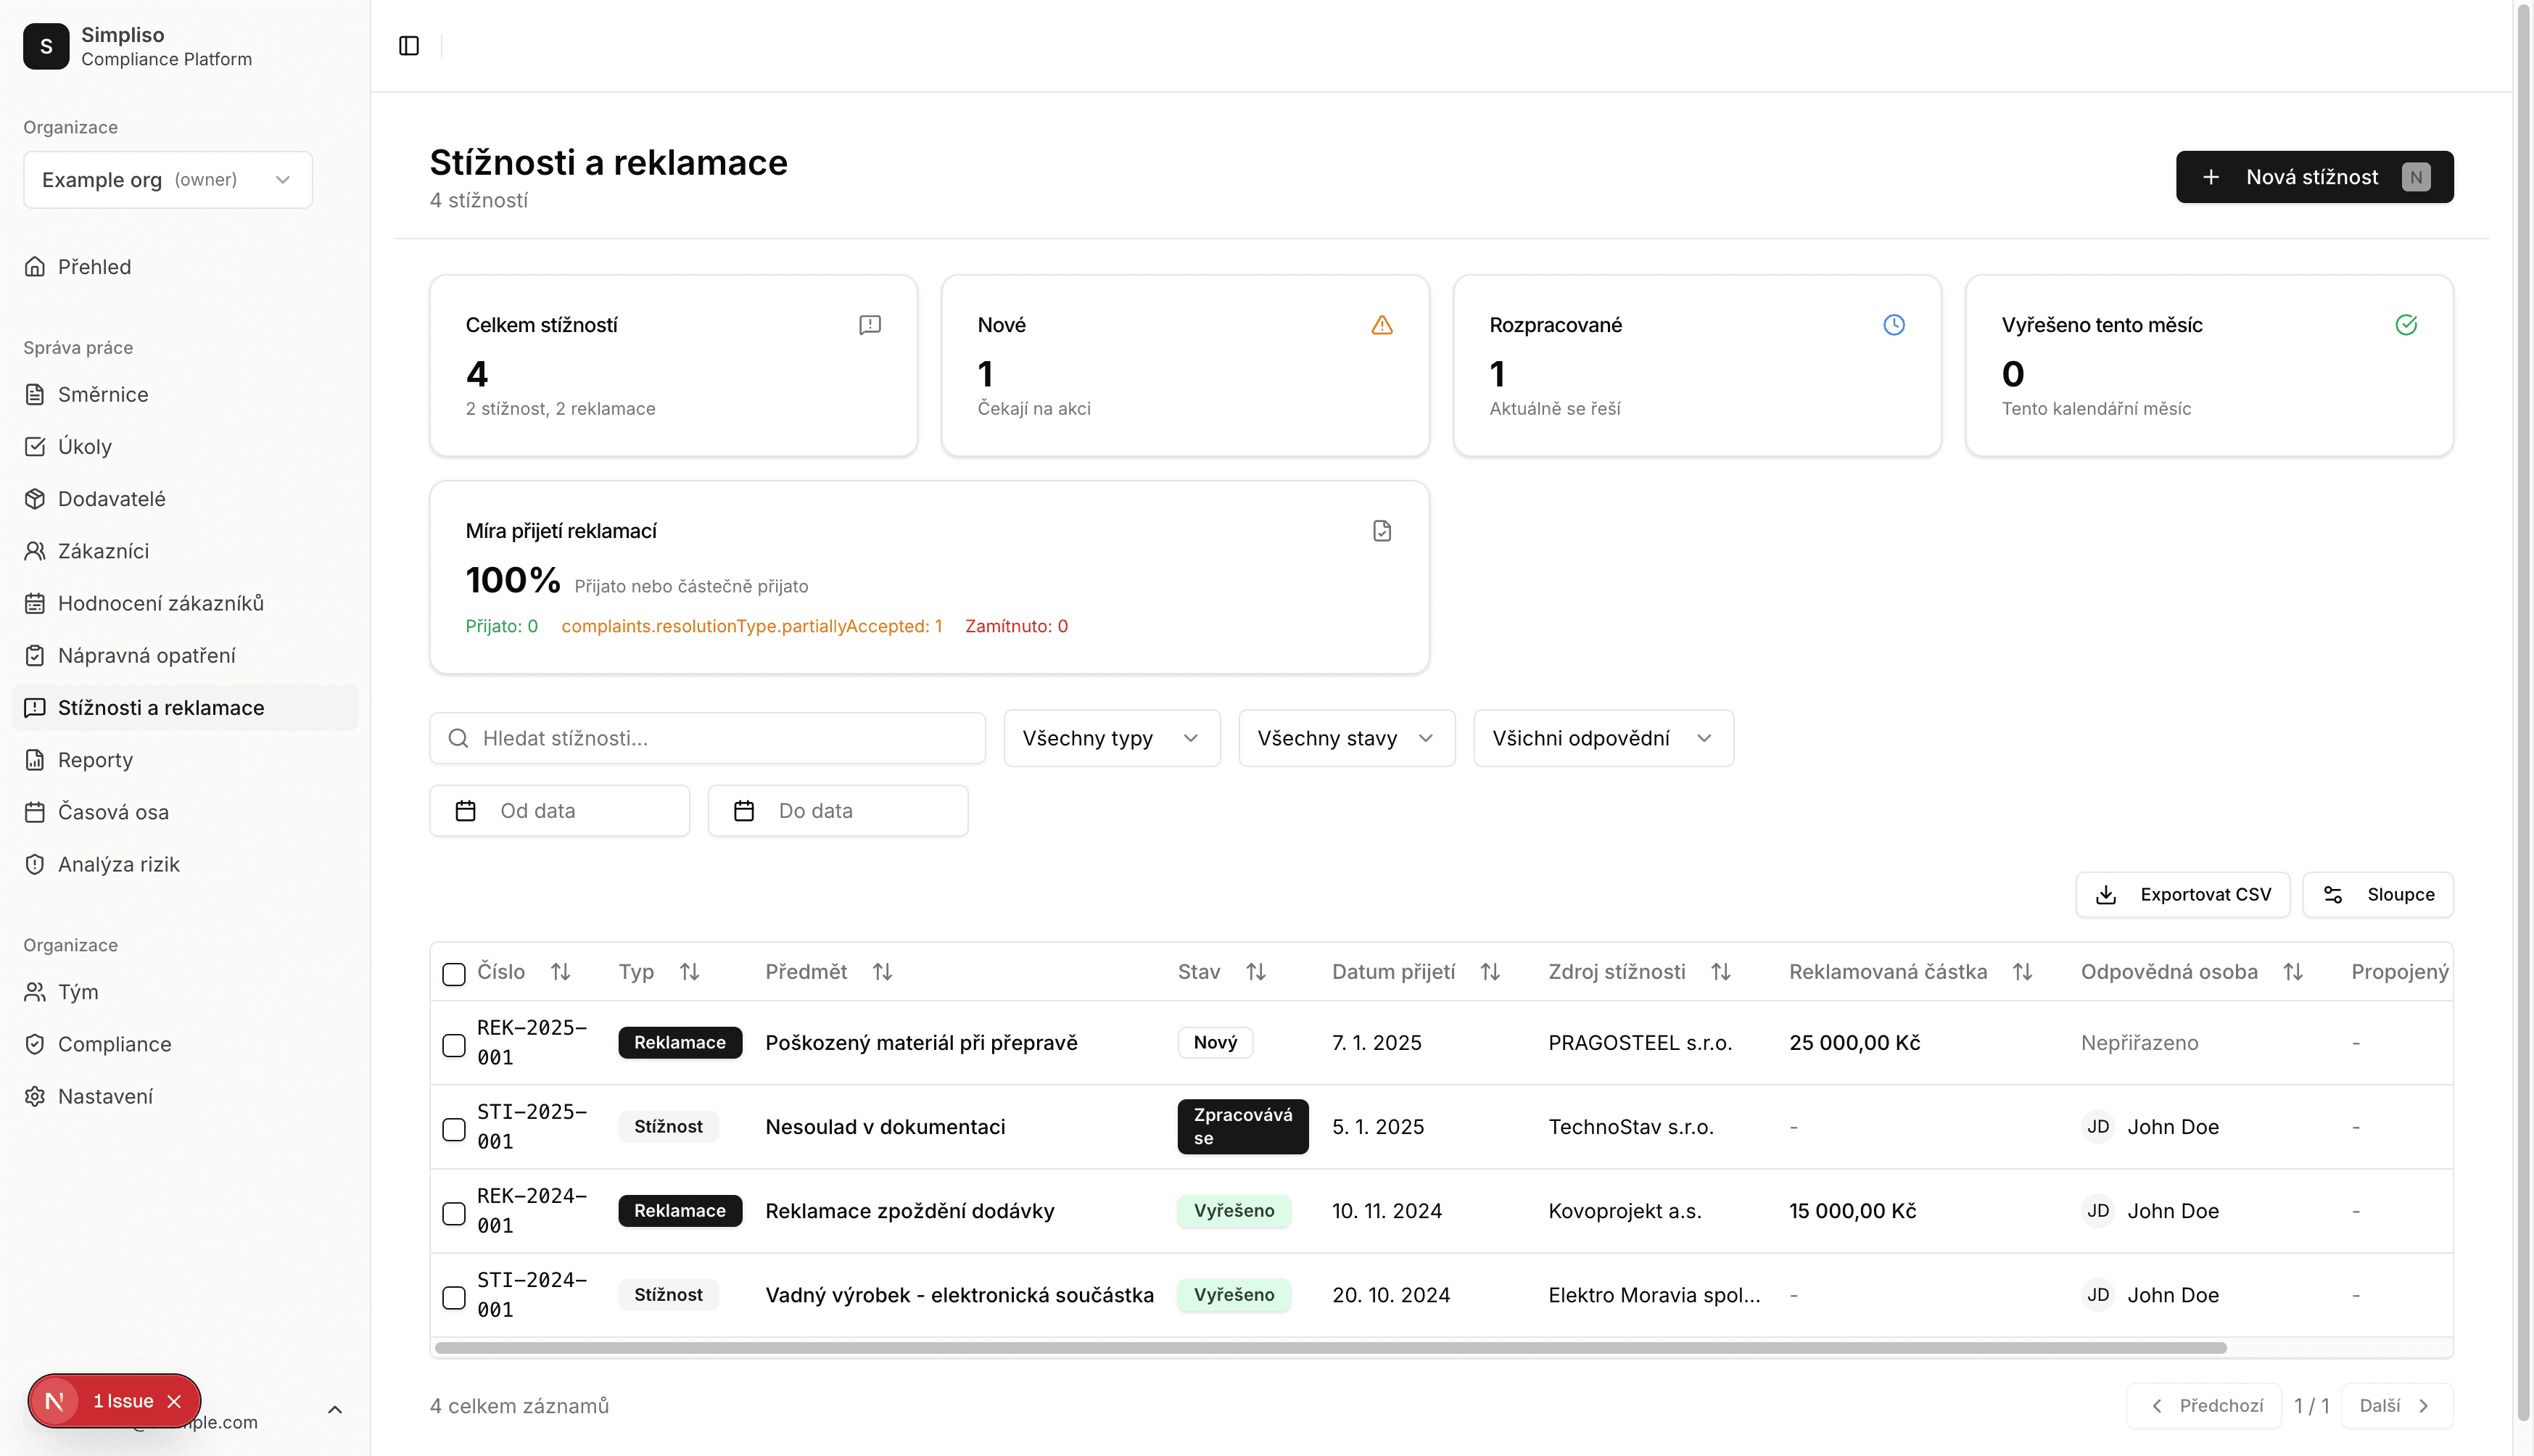Click the horizontal table scrollbar

coord(1330,1348)
